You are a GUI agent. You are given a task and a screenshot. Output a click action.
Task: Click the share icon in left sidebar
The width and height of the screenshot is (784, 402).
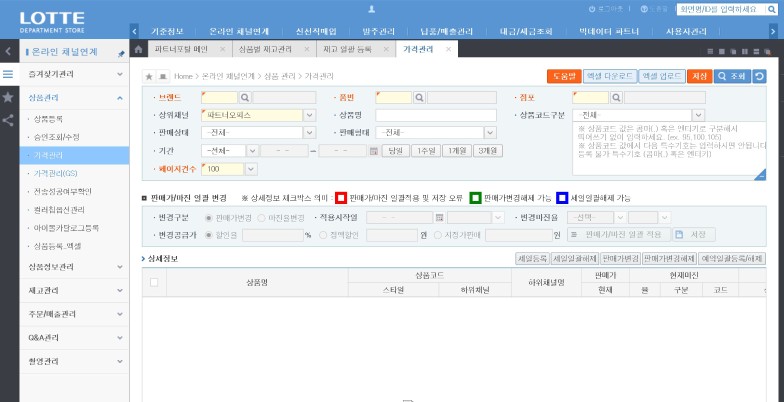(8, 120)
